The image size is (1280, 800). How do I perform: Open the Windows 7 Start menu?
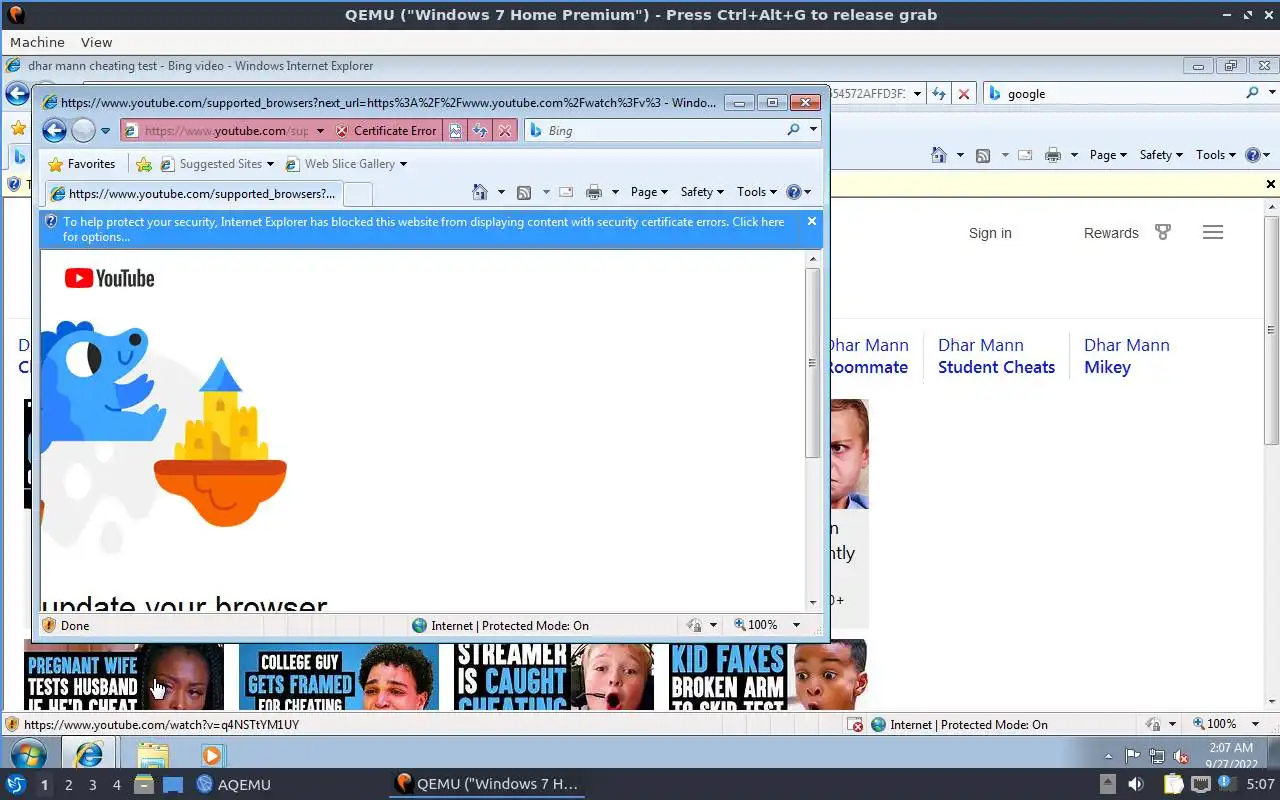[x=27, y=755]
